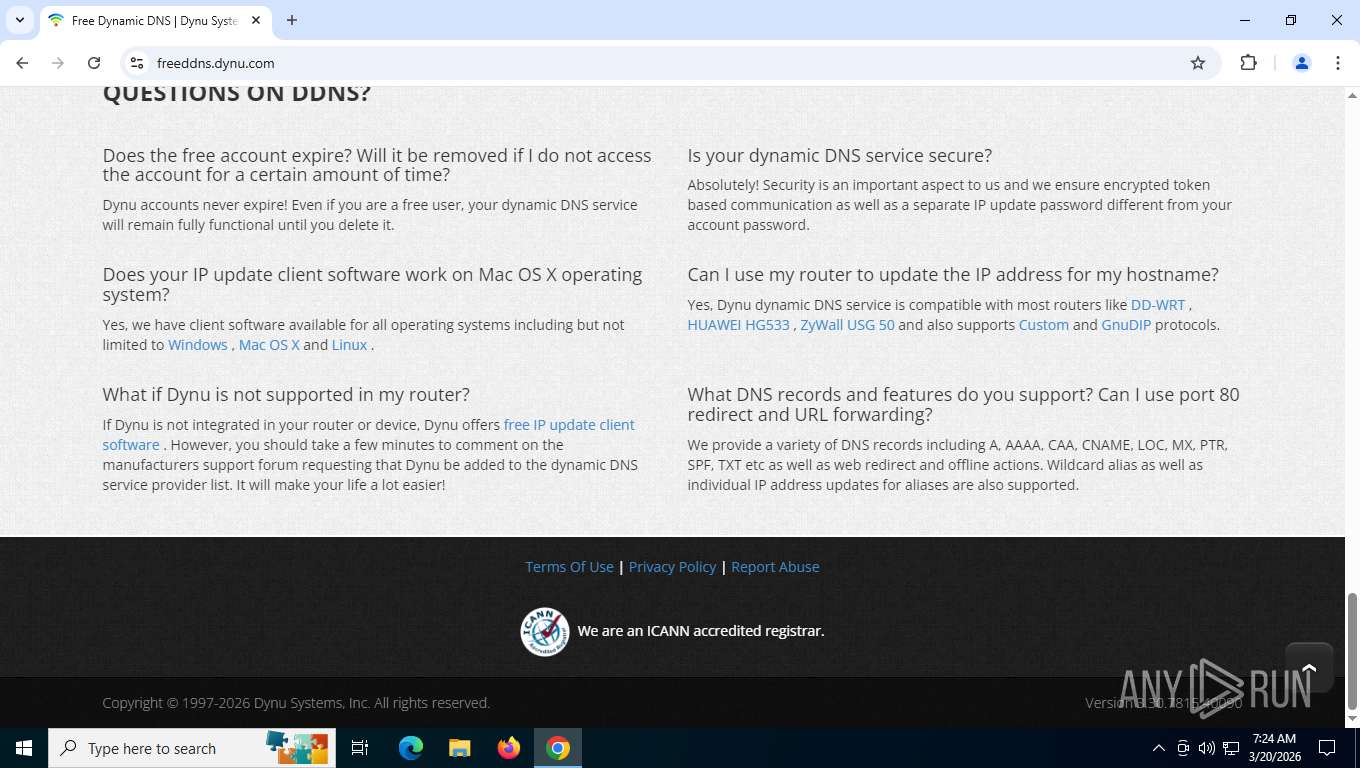Click the Copyright 1997-2026 Dynu Systems text
The image size is (1360, 768).
coord(296,703)
